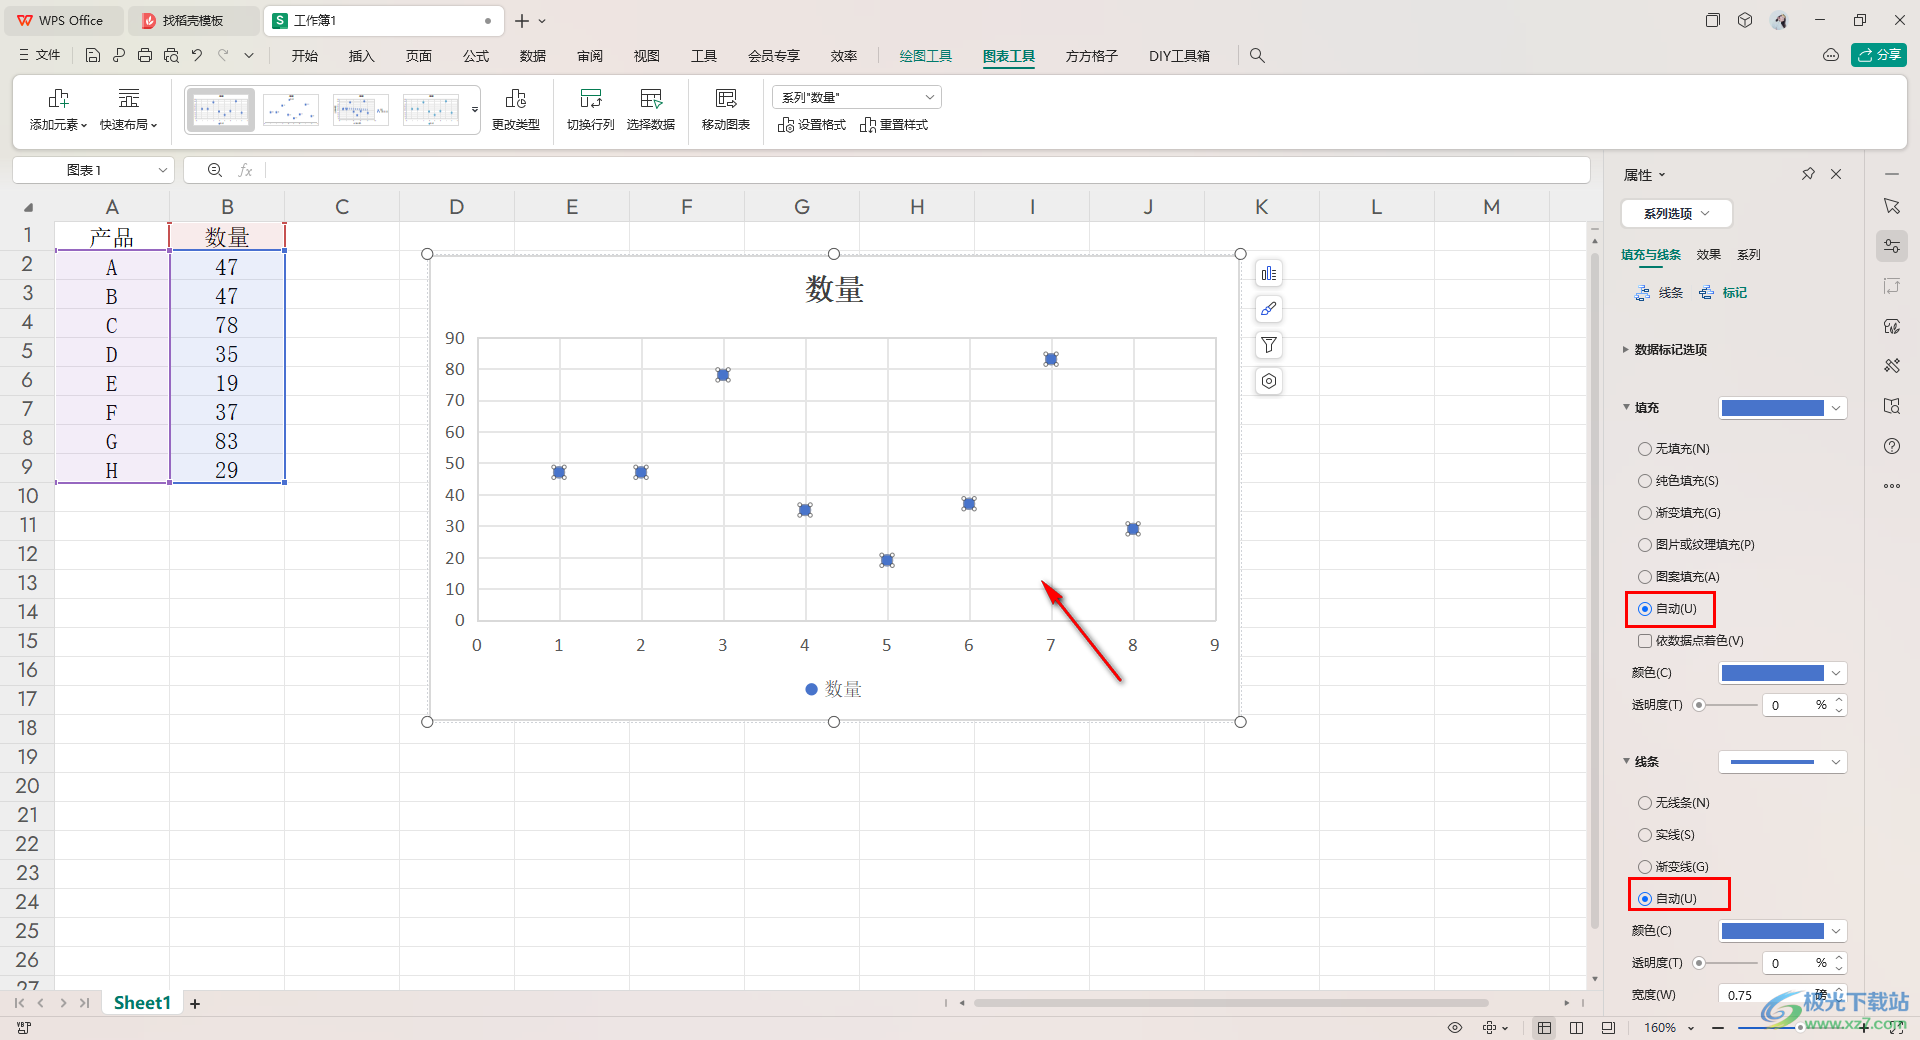Expand Data Marker Options (数据标记选项) section
Viewport: 1920px width, 1040px height.
(1665, 350)
